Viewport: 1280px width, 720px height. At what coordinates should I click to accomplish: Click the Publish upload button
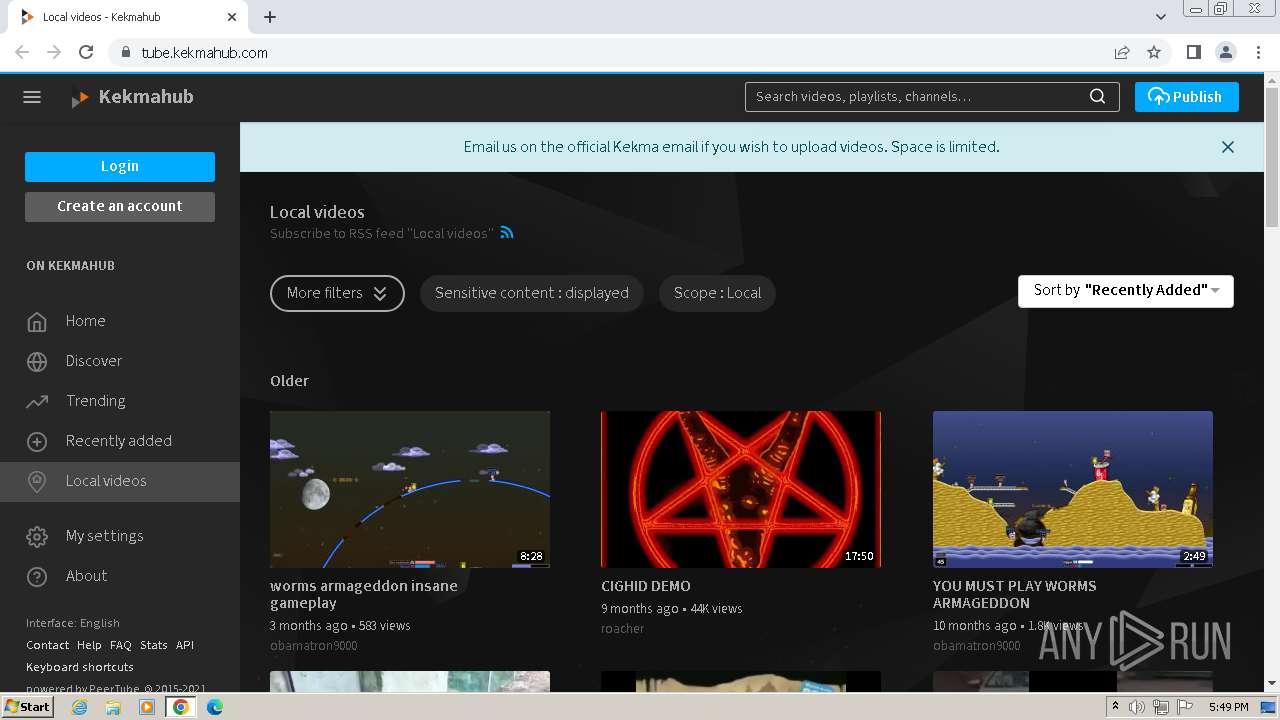pos(1186,97)
